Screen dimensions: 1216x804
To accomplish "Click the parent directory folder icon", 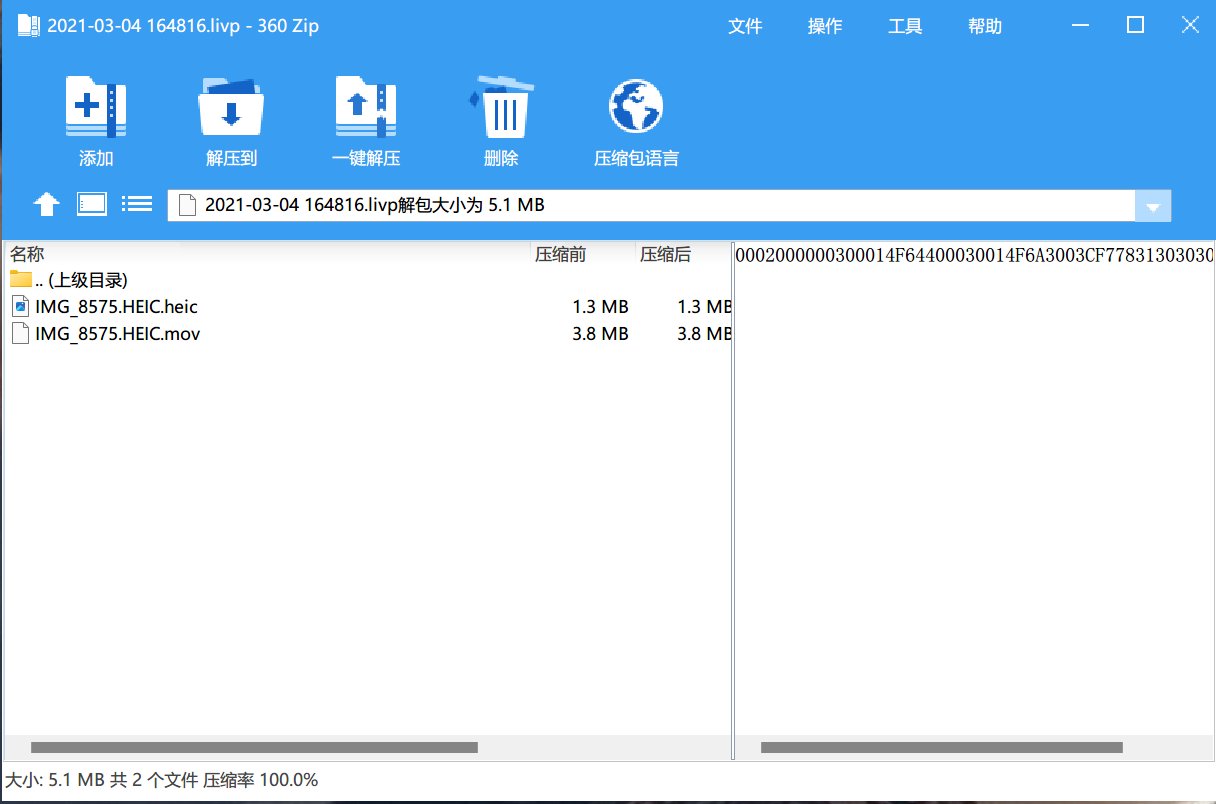I will point(21,279).
